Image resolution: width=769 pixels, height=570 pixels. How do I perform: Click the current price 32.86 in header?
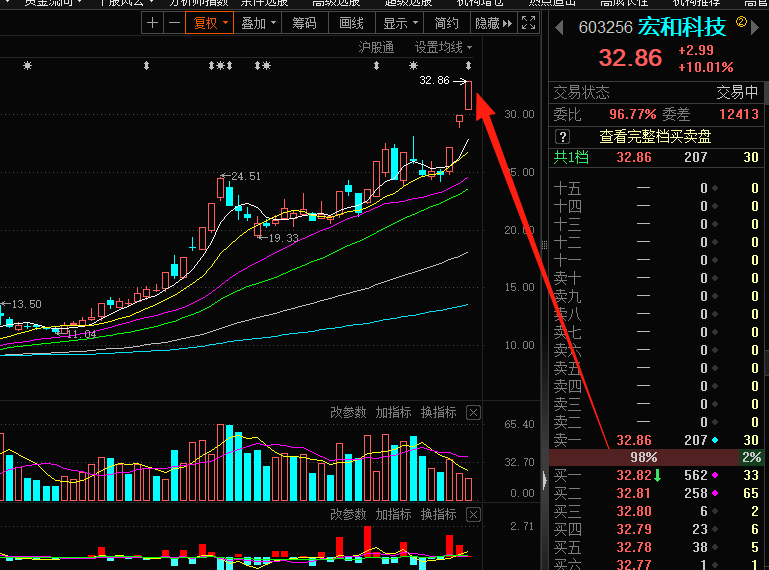630,58
